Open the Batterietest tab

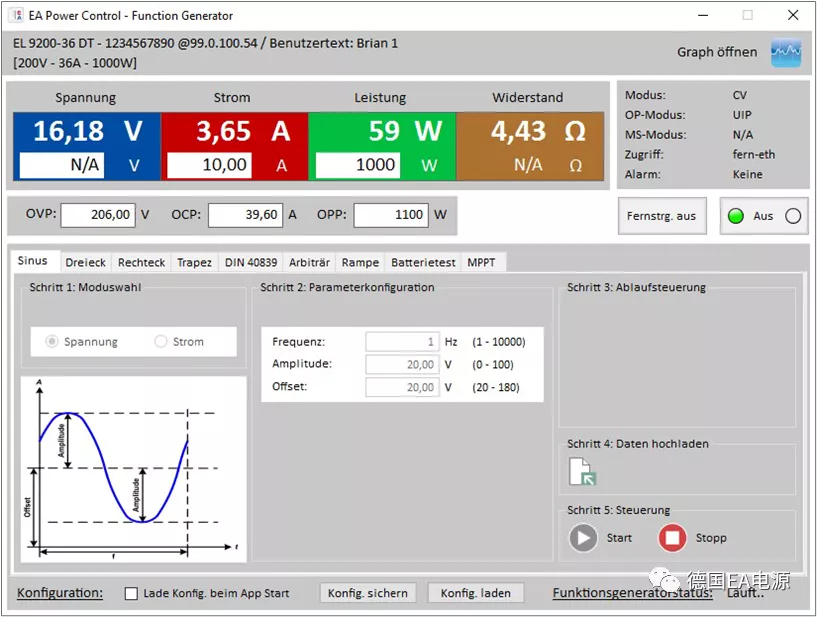pyautogui.click(x=423, y=262)
